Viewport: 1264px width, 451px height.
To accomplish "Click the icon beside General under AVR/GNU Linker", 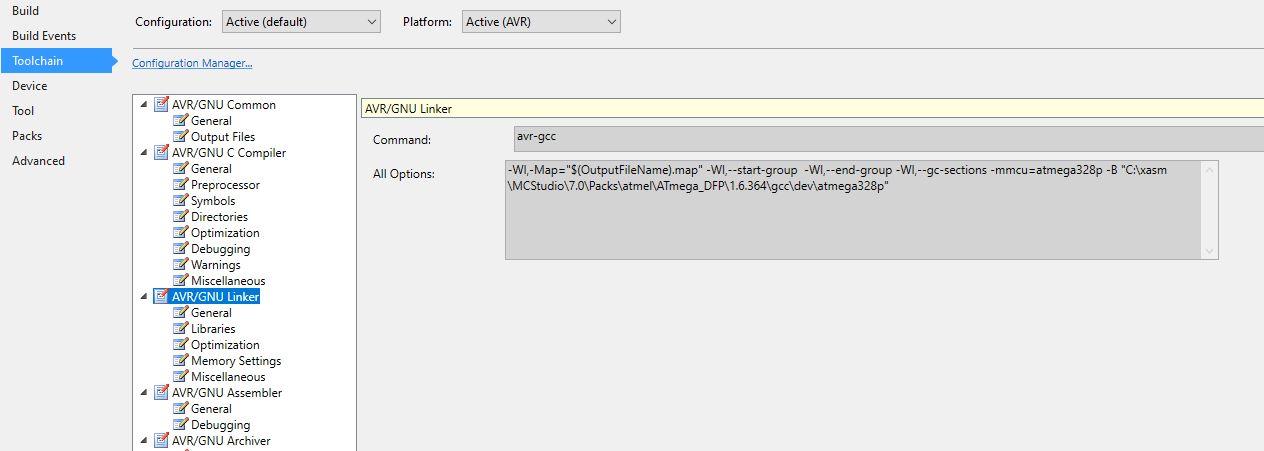I will click(x=181, y=313).
